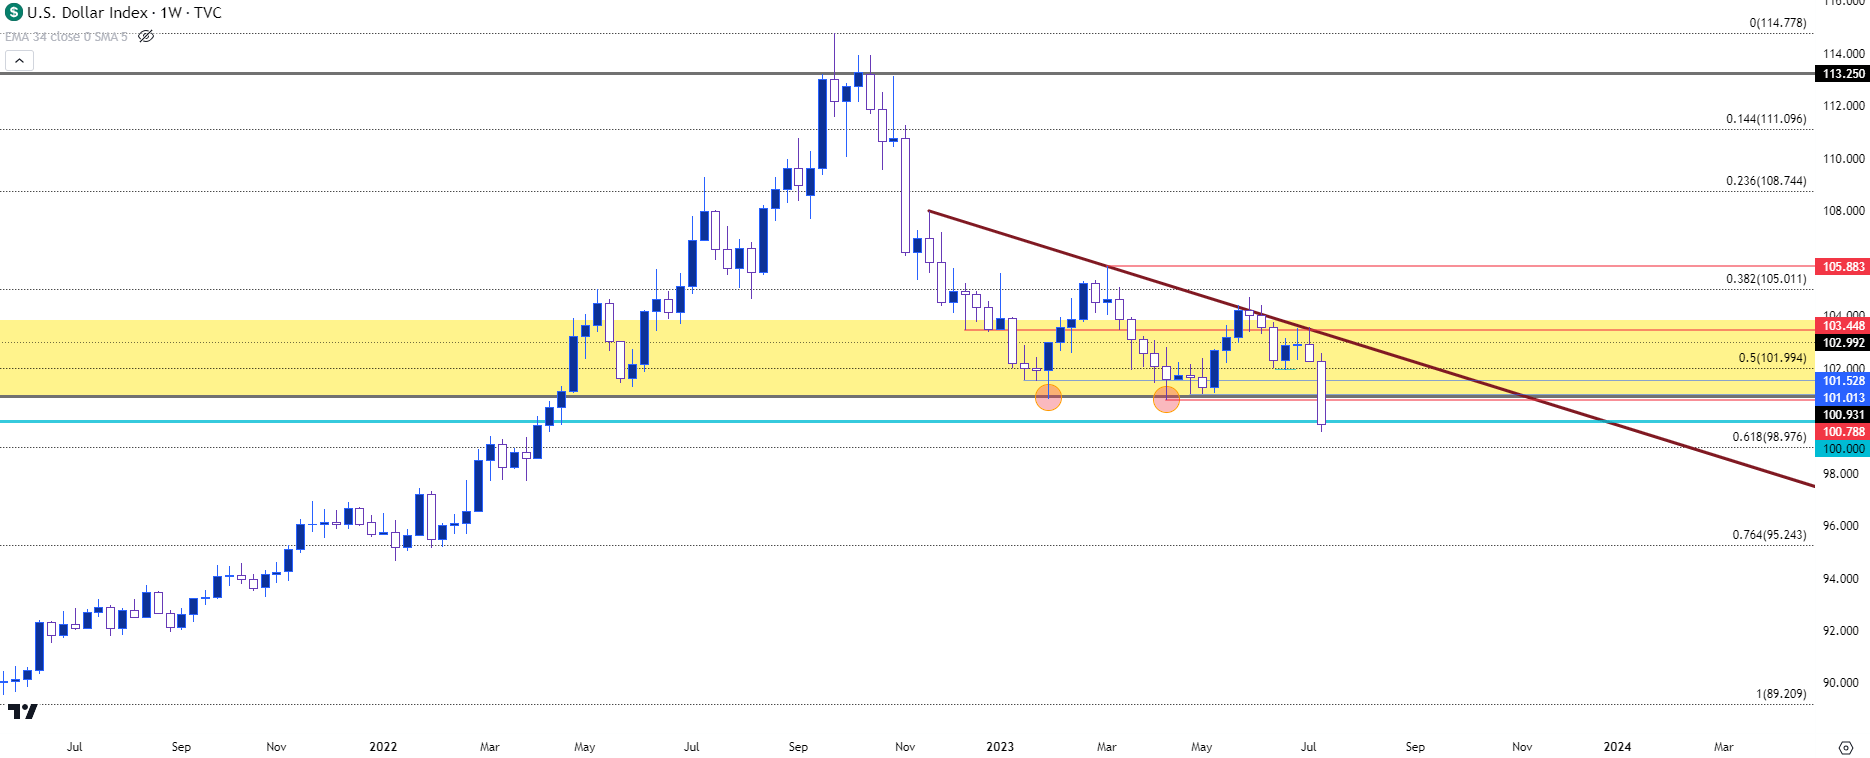Click the 2022 label on time axis

(x=383, y=747)
